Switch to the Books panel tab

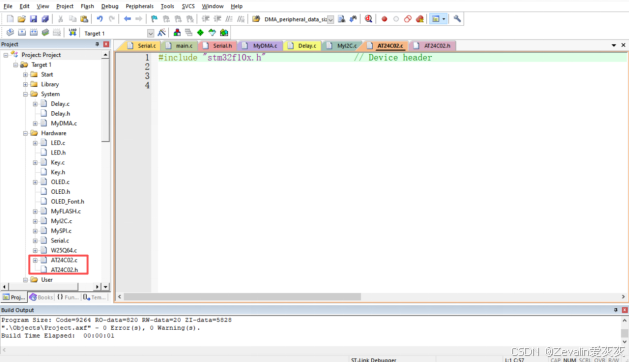41,297
